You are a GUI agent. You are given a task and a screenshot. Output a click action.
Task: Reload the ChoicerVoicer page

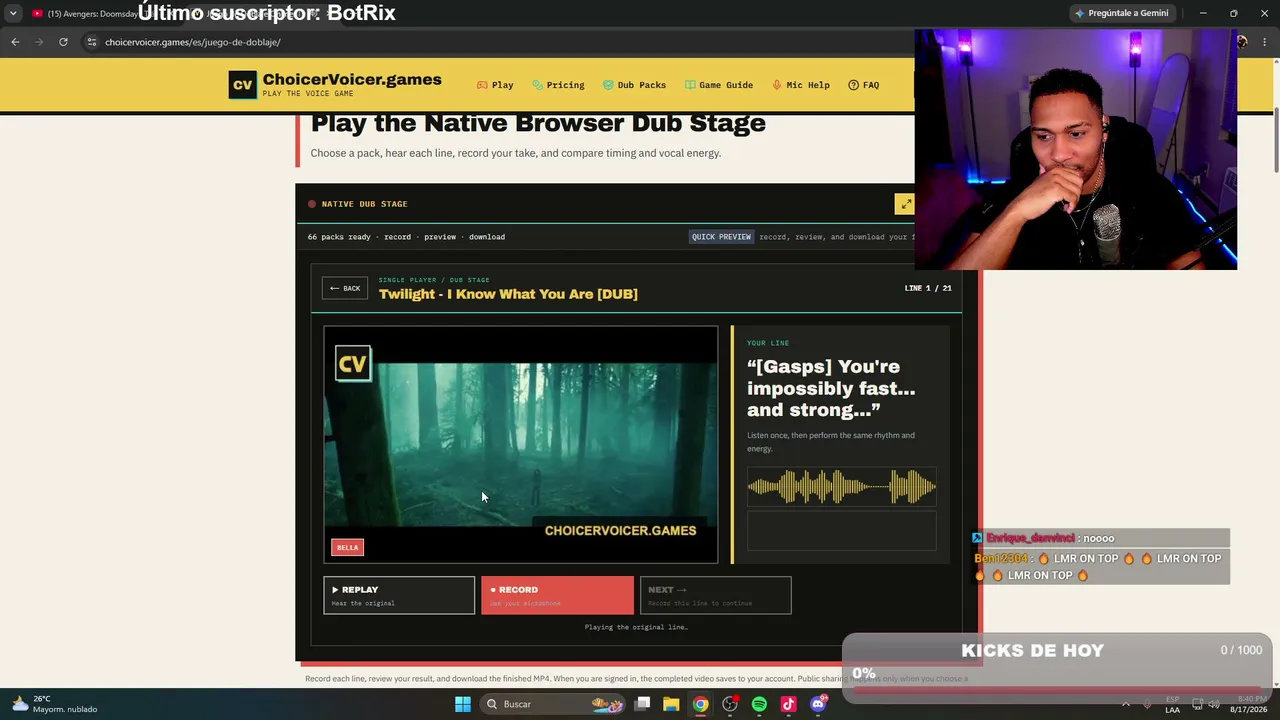click(63, 42)
